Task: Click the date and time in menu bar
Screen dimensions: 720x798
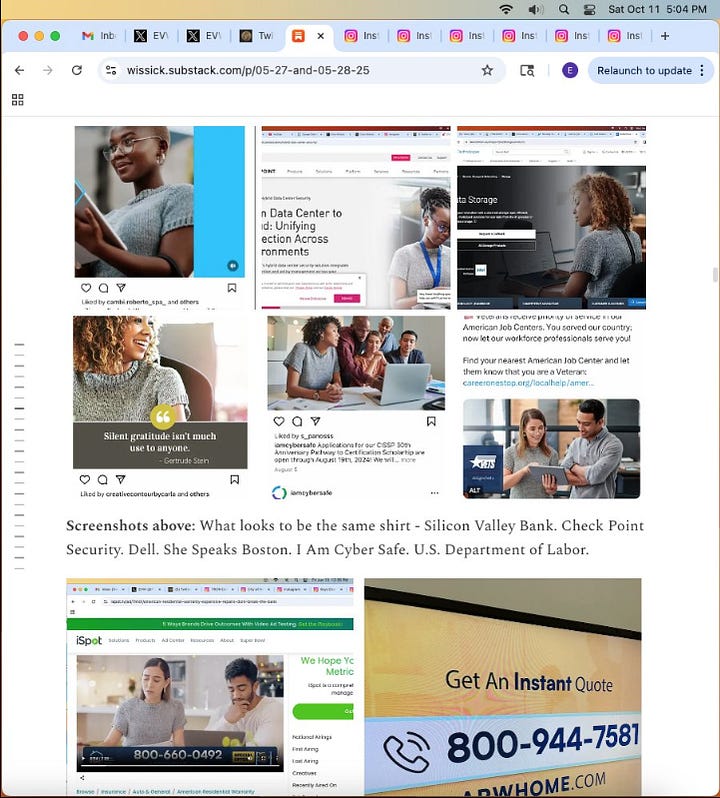Action: pyautogui.click(x=657, y=9)
